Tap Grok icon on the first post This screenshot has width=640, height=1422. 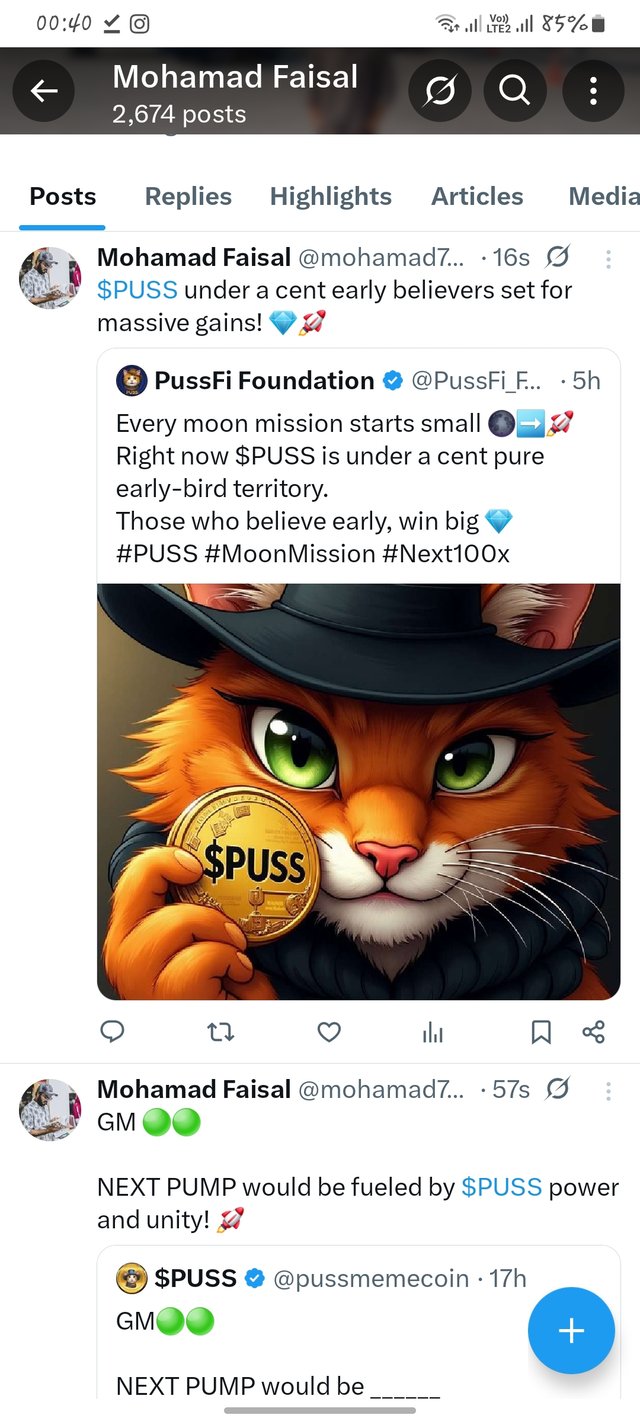coord(558,258)
